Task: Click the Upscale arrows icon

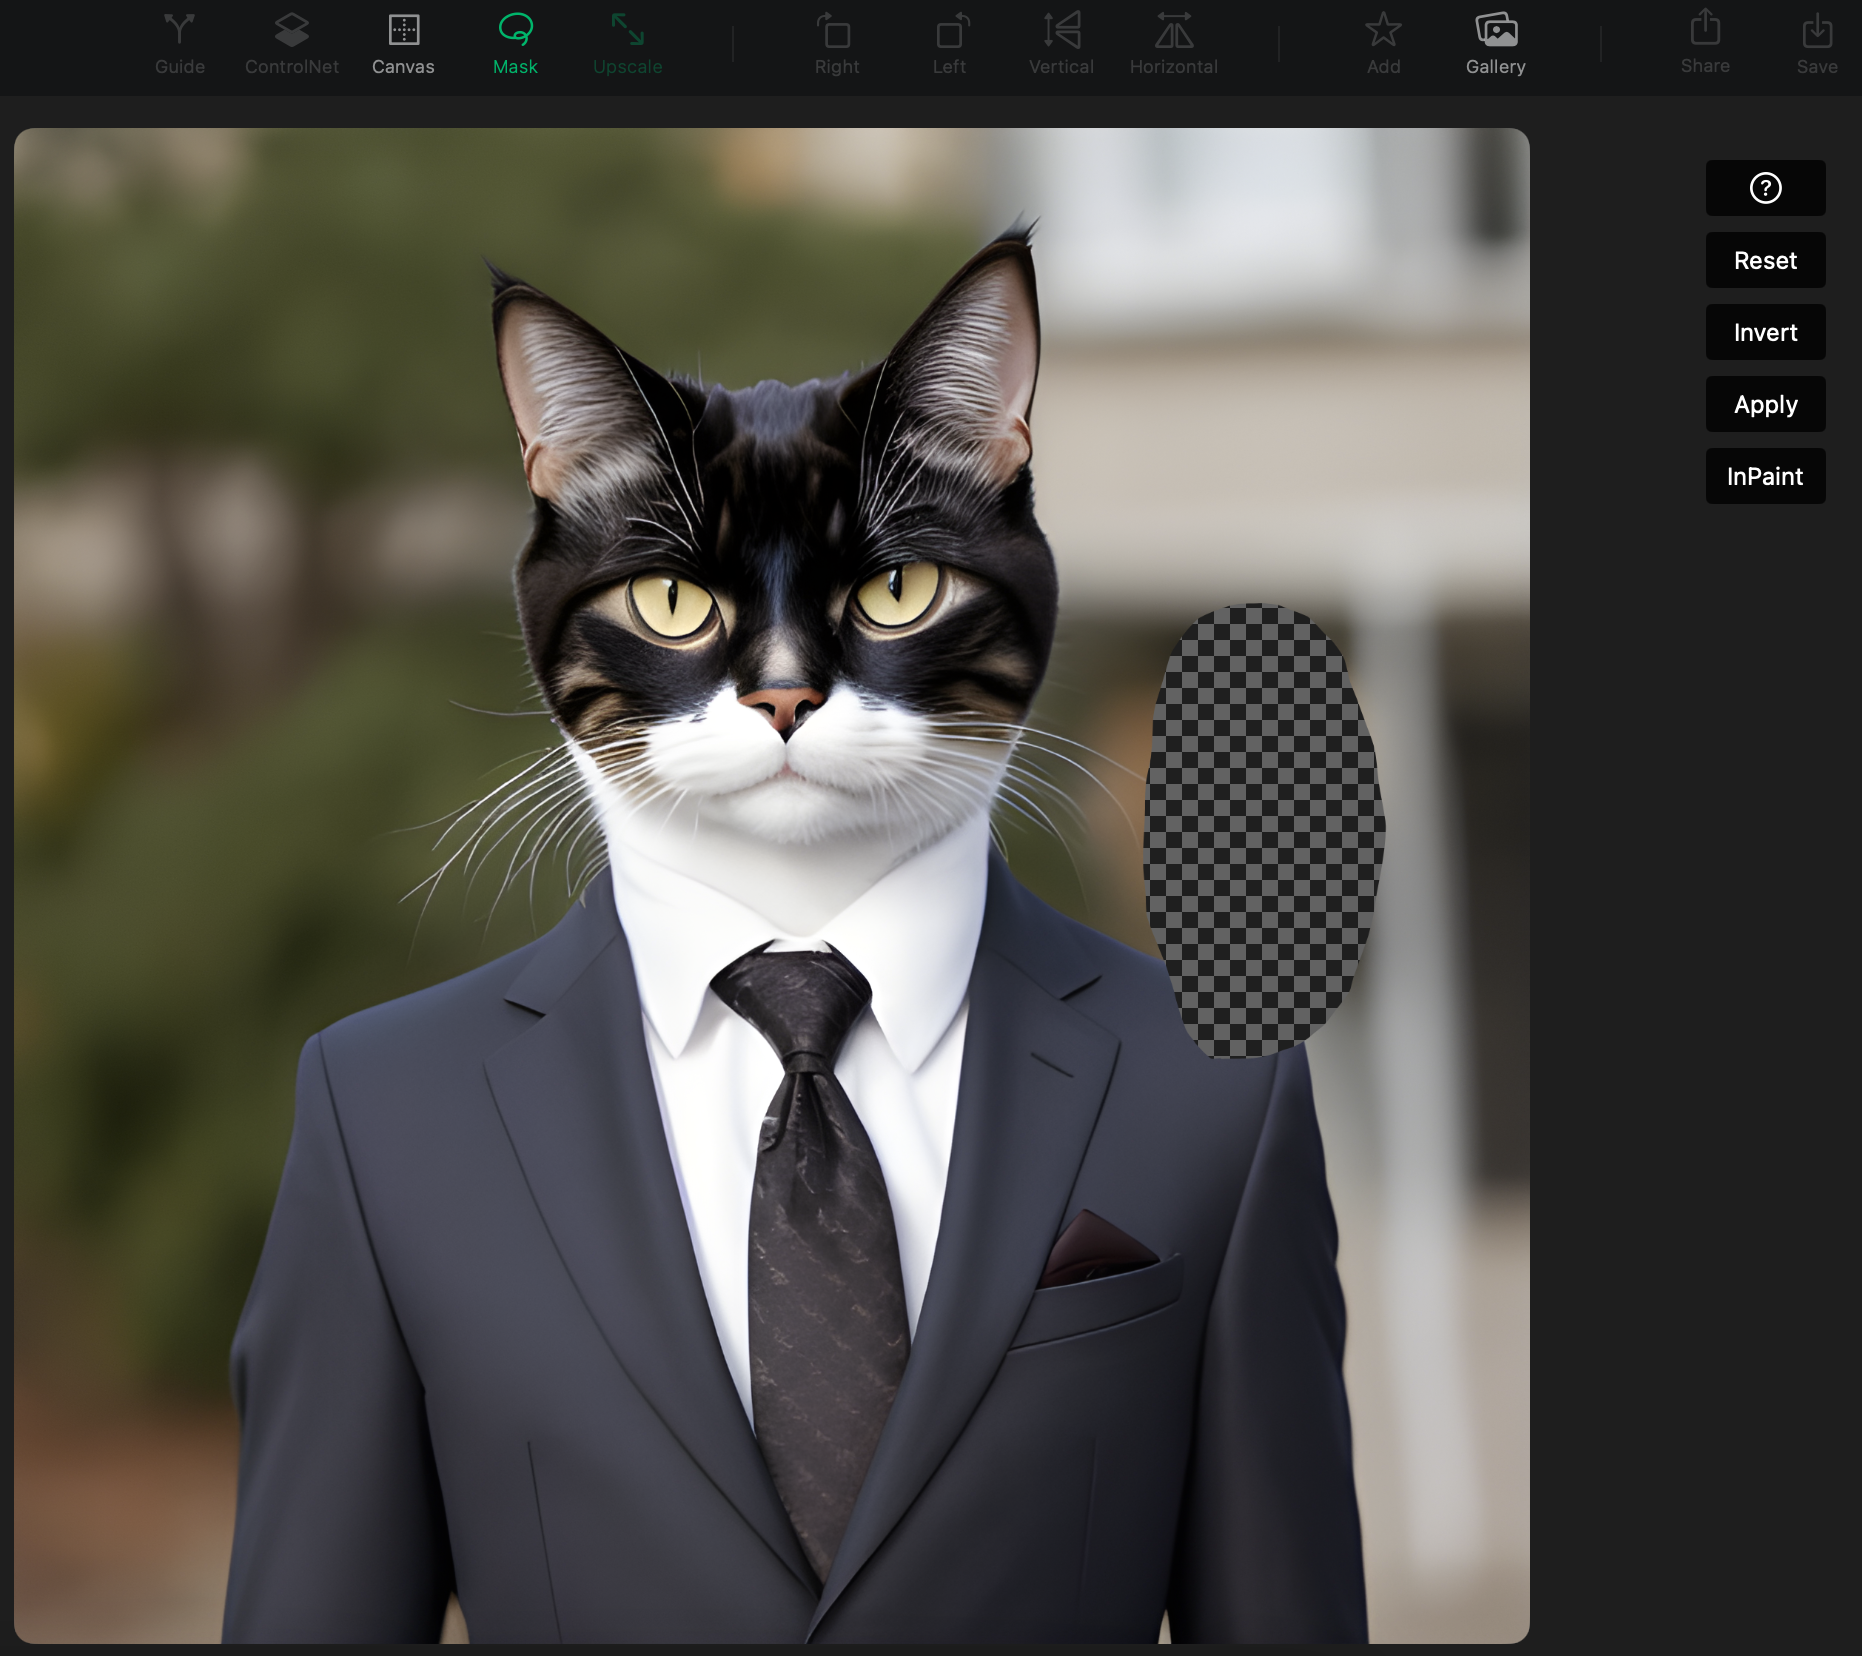Action: click(628, 31)
